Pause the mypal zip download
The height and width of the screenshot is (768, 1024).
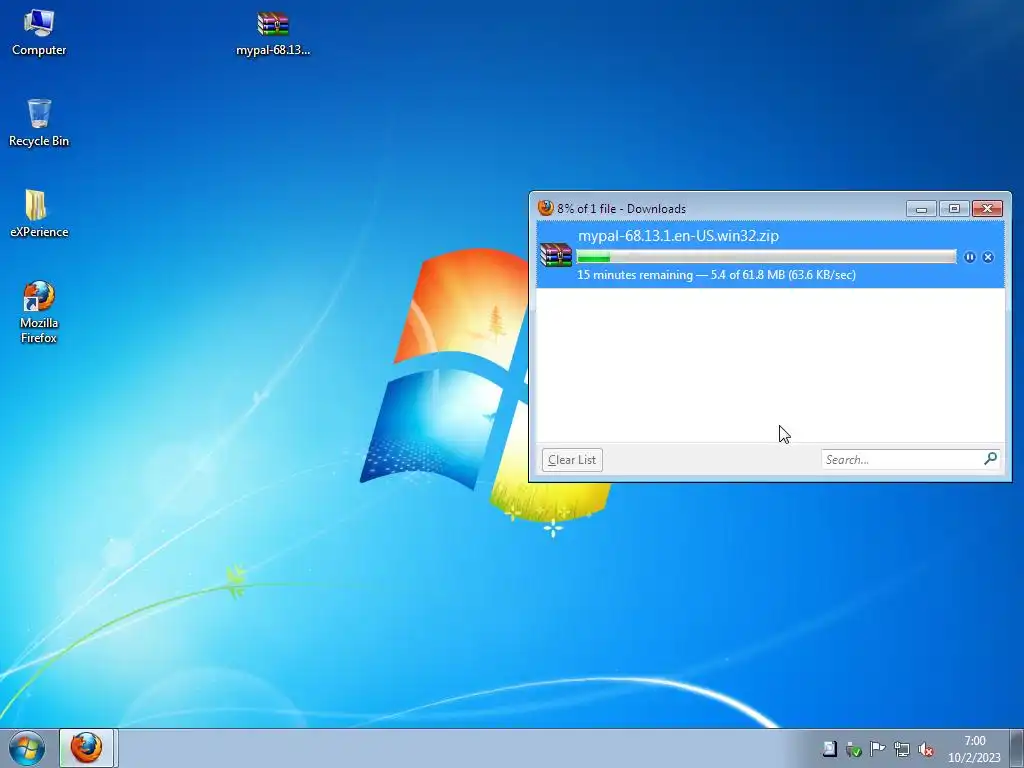point(969,257)
